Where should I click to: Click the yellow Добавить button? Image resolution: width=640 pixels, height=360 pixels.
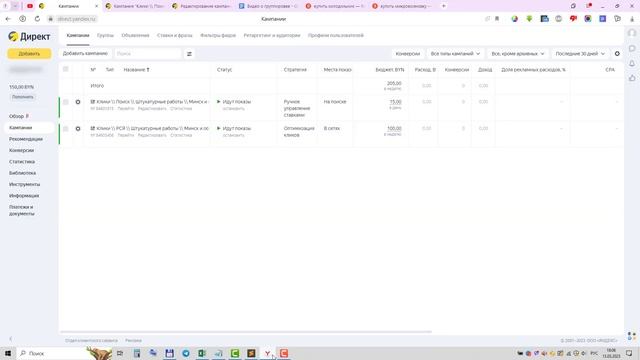tap(29, 53)
